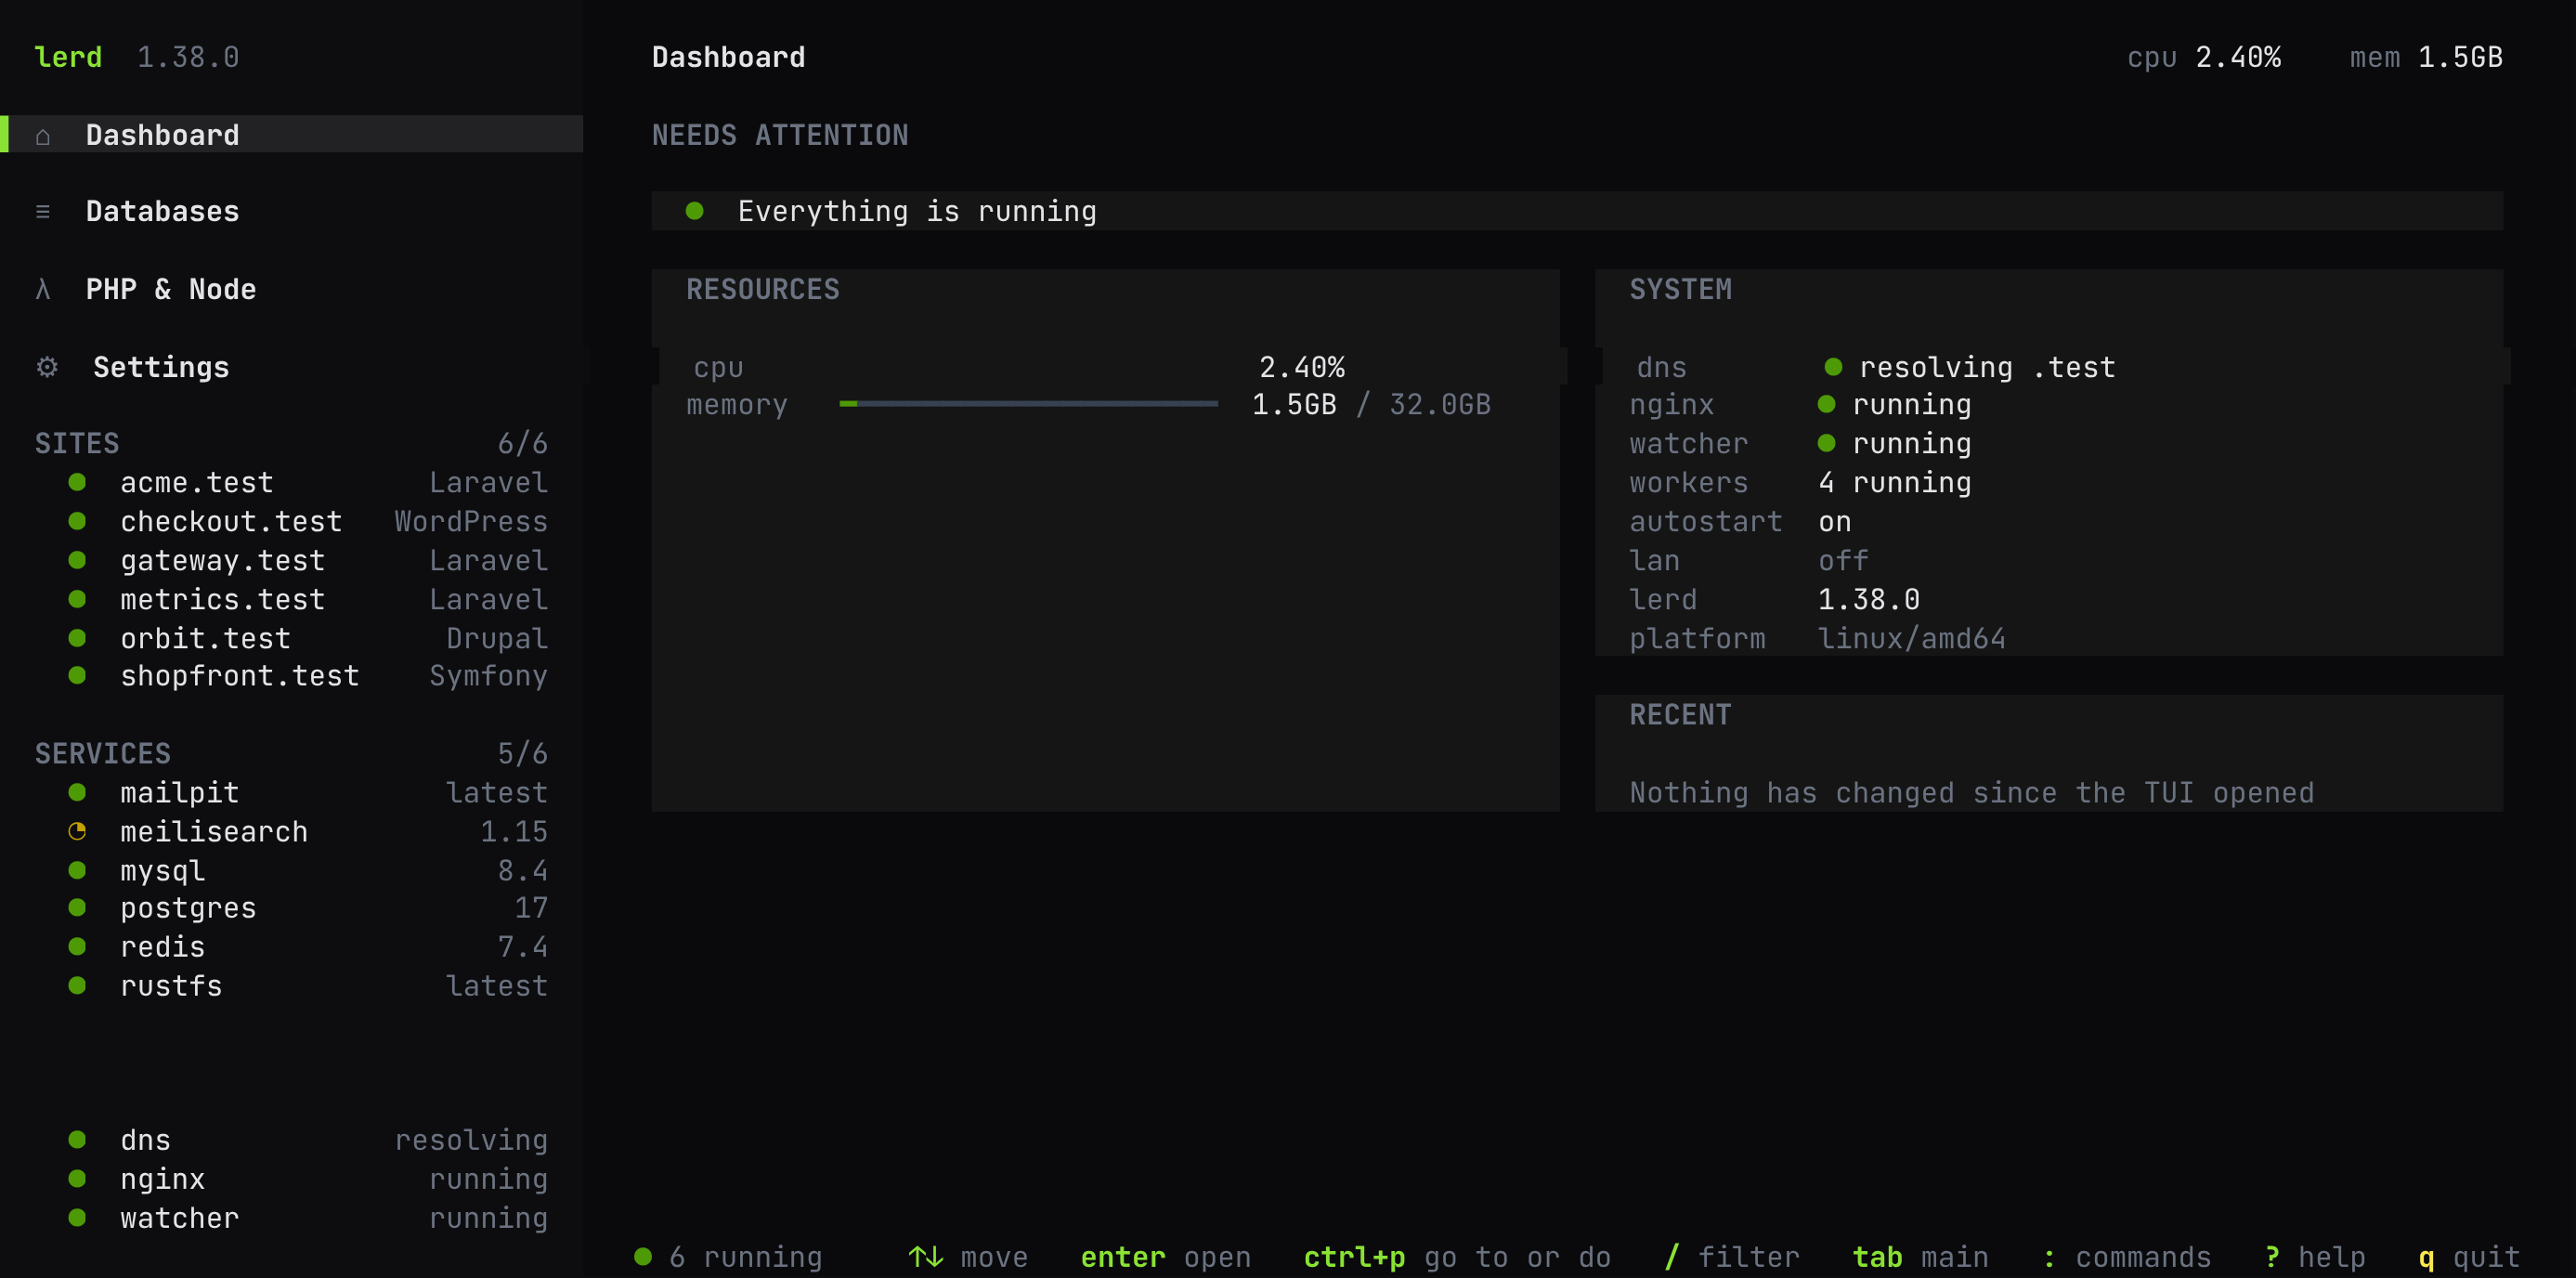Click the footer 6 running status dot
The image size is (2576, 1278).
tap(643, 1256)
